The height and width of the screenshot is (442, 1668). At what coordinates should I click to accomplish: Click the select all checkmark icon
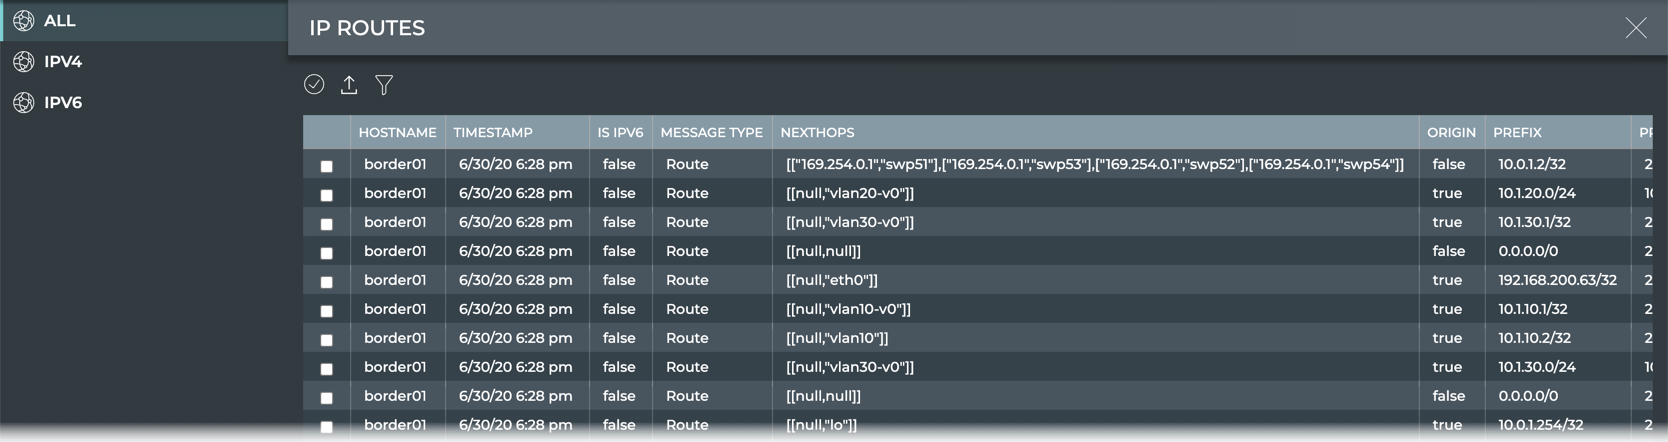click(314, 85)
